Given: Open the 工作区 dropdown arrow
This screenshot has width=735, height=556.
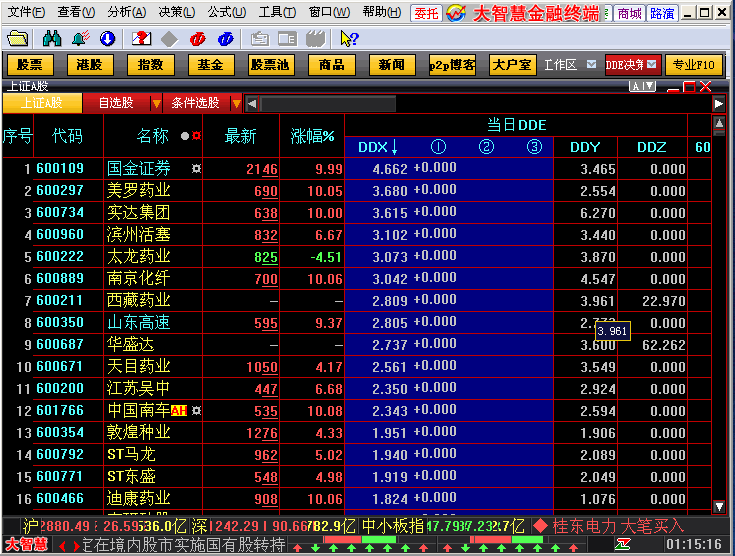Looking at the screenshot, I should pos(592,64).
